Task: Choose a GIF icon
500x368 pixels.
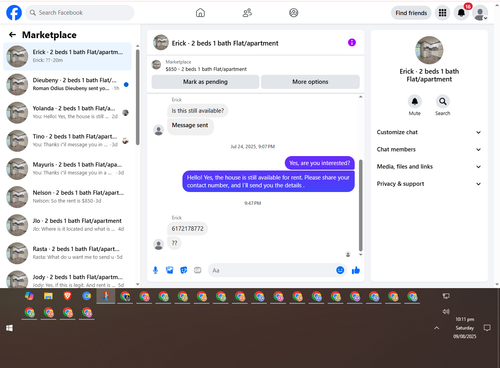Action: (198, 270)
